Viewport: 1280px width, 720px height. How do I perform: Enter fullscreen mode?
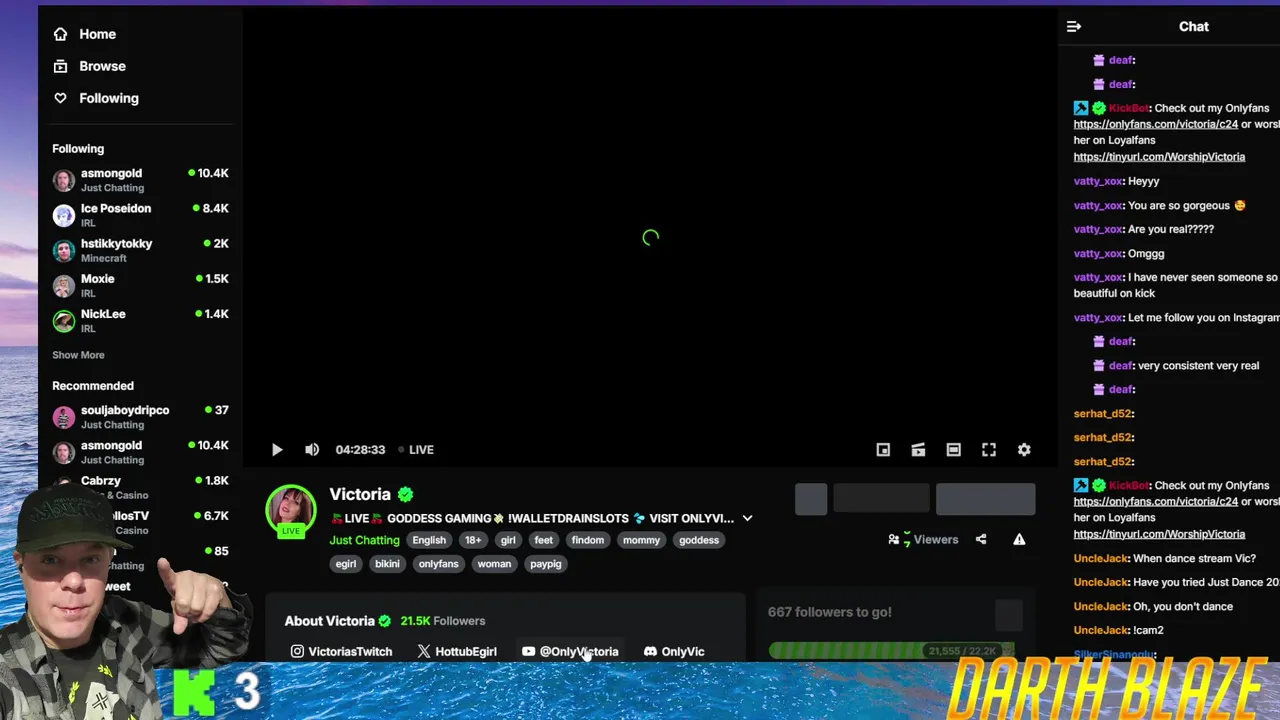[989, 450]
